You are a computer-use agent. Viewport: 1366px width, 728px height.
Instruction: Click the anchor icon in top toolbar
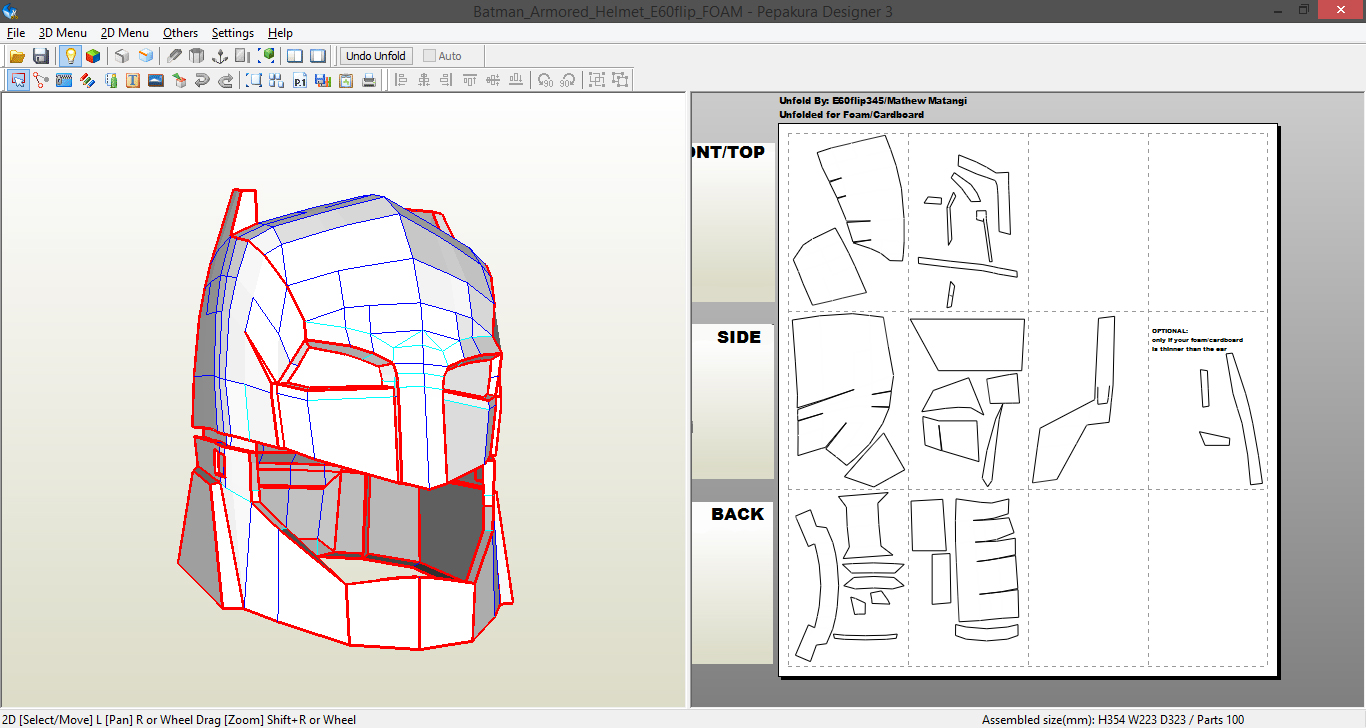tap(221, 56)
